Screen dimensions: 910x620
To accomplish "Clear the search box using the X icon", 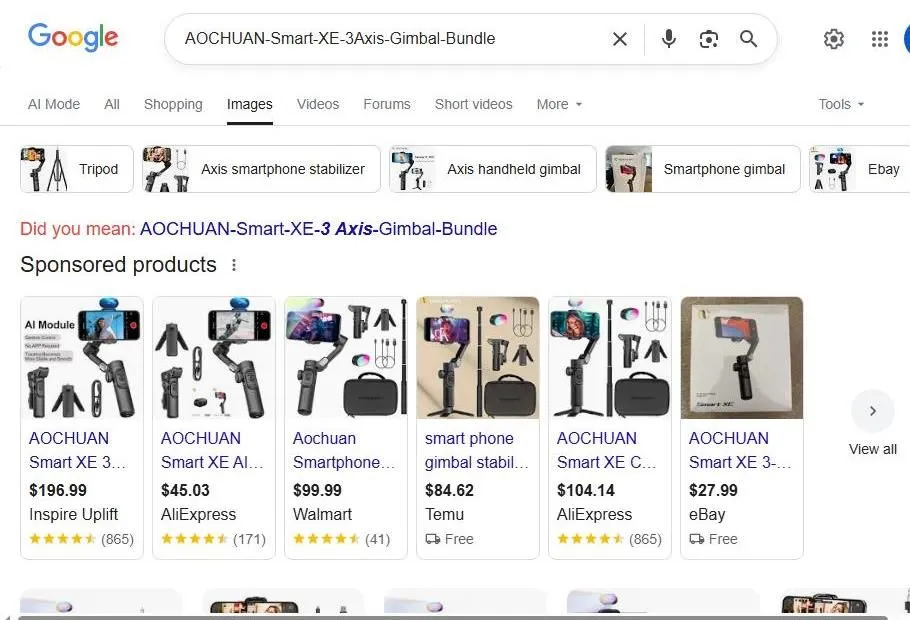I will point(619,39).
